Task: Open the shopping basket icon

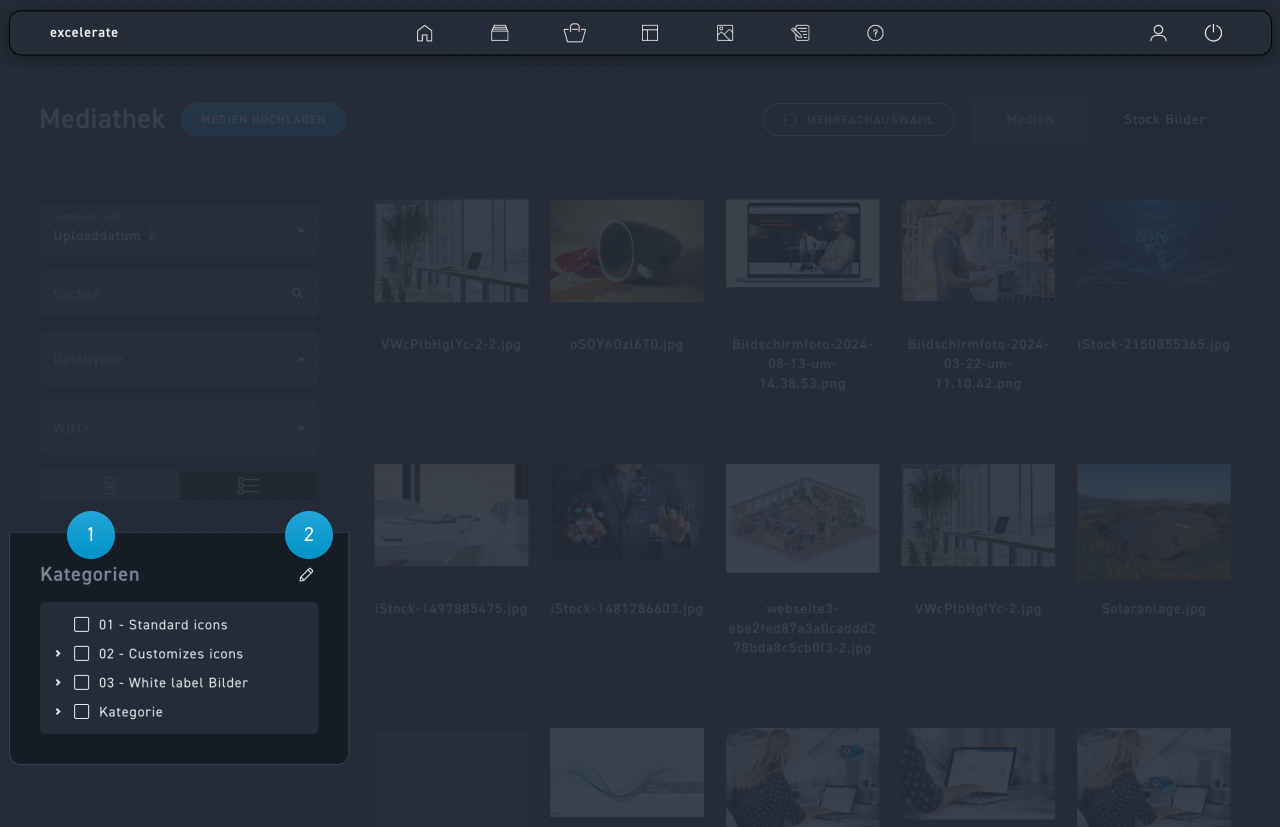Action: pyautogui.click(x=574, y=33)
